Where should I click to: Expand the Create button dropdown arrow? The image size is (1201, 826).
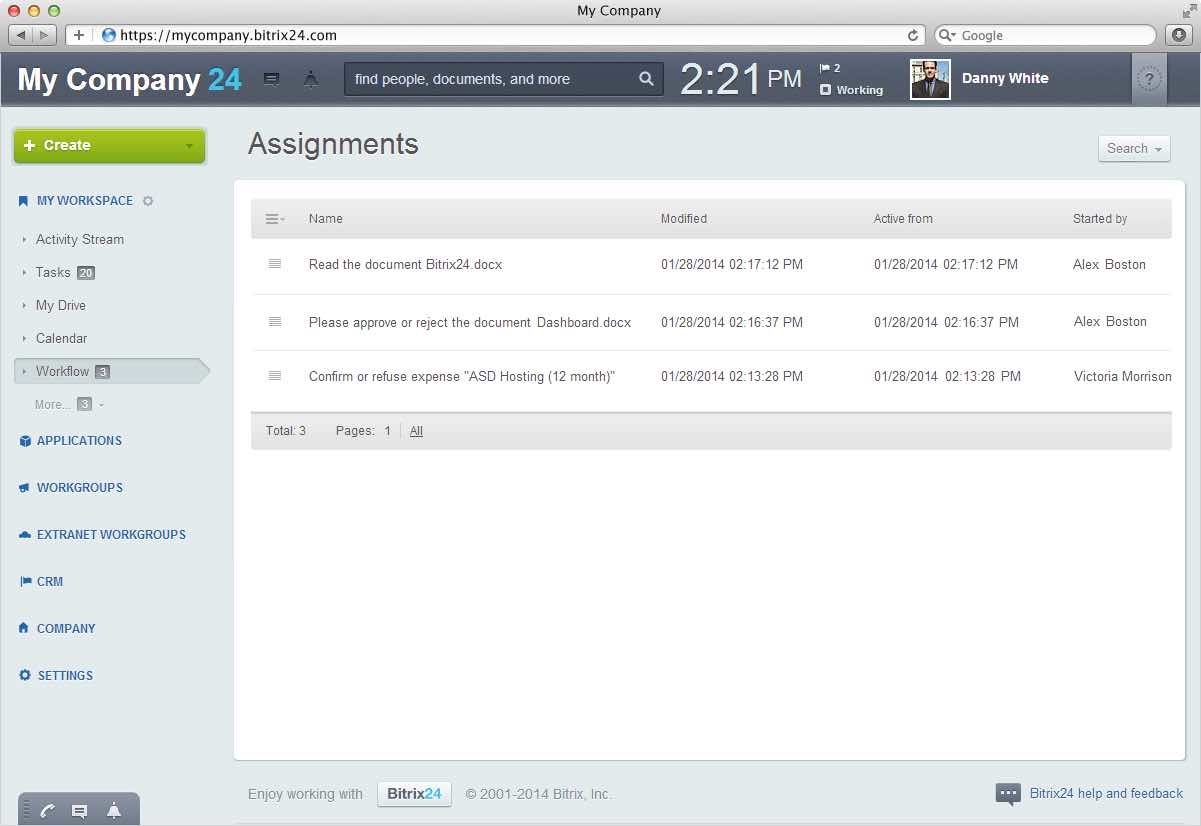point(189,146)
